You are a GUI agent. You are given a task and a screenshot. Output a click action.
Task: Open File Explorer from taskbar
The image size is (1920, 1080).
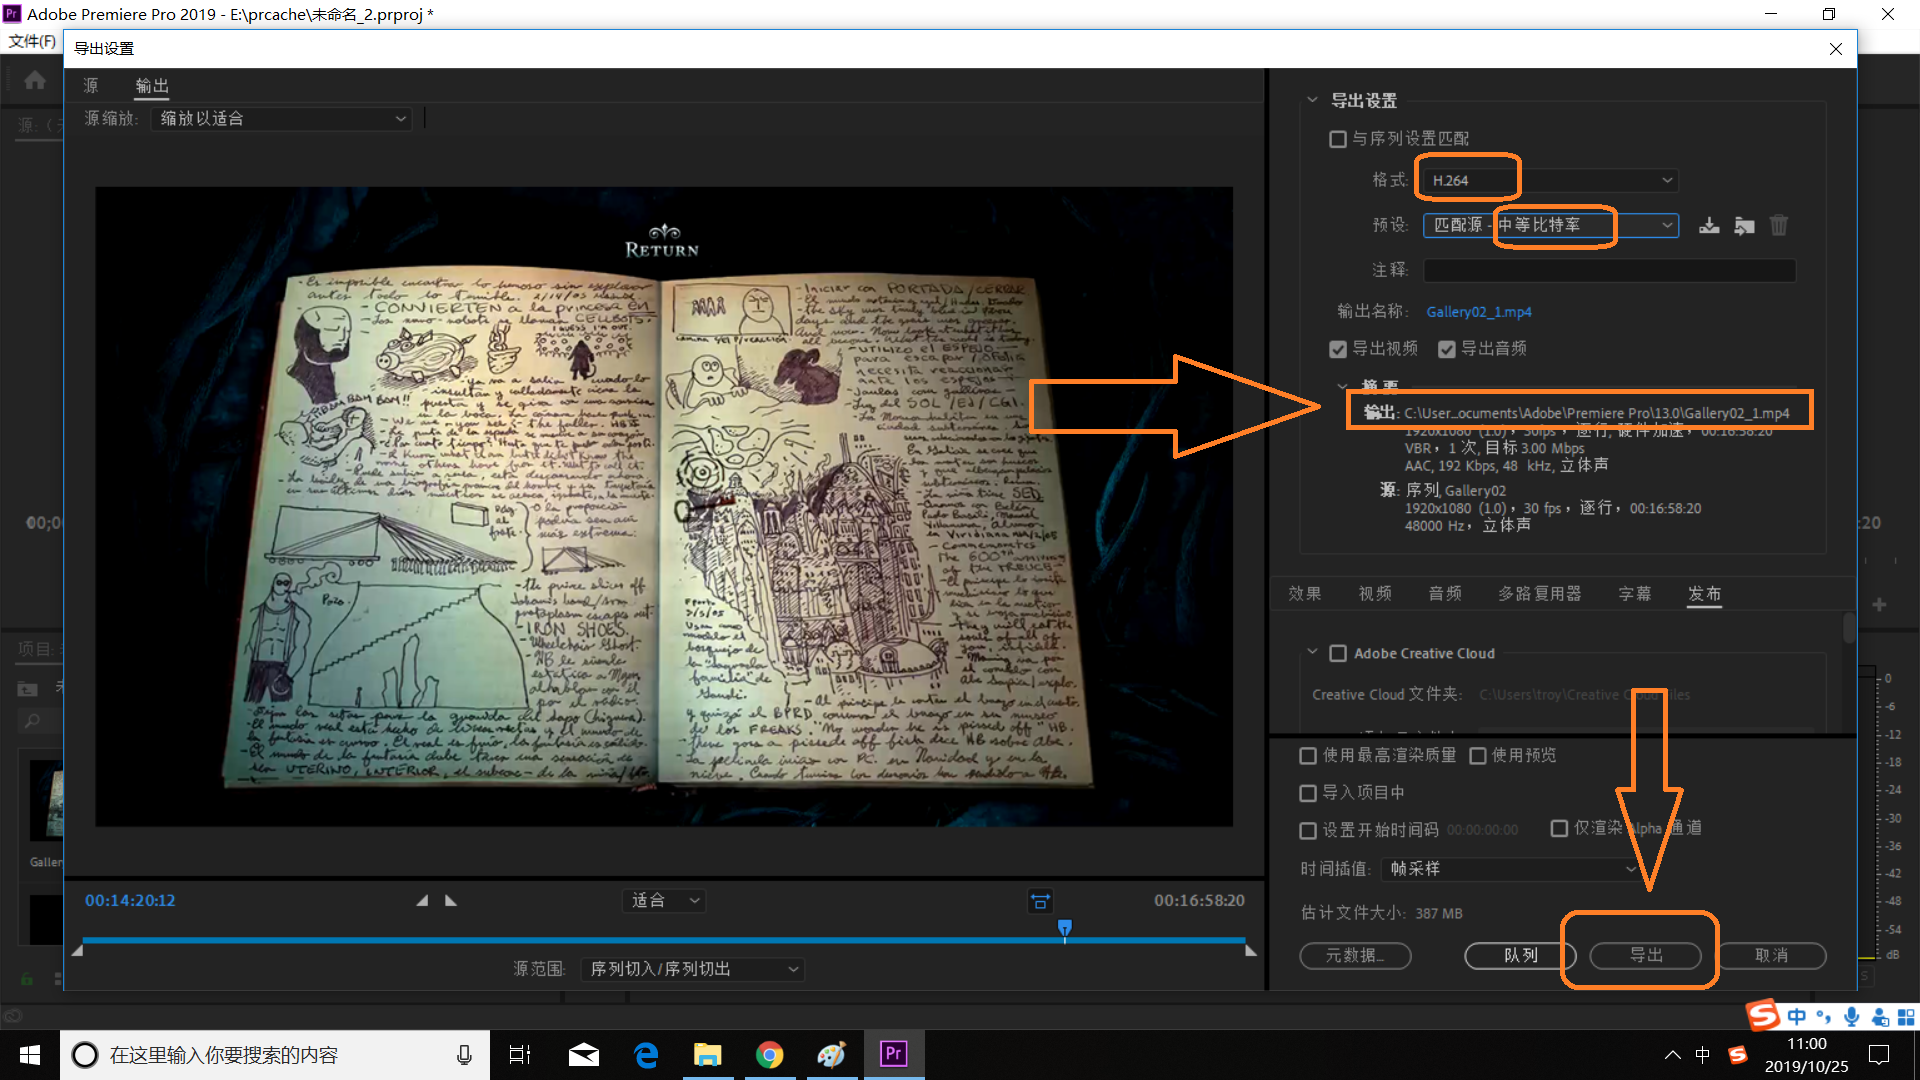coord(708,1055)
